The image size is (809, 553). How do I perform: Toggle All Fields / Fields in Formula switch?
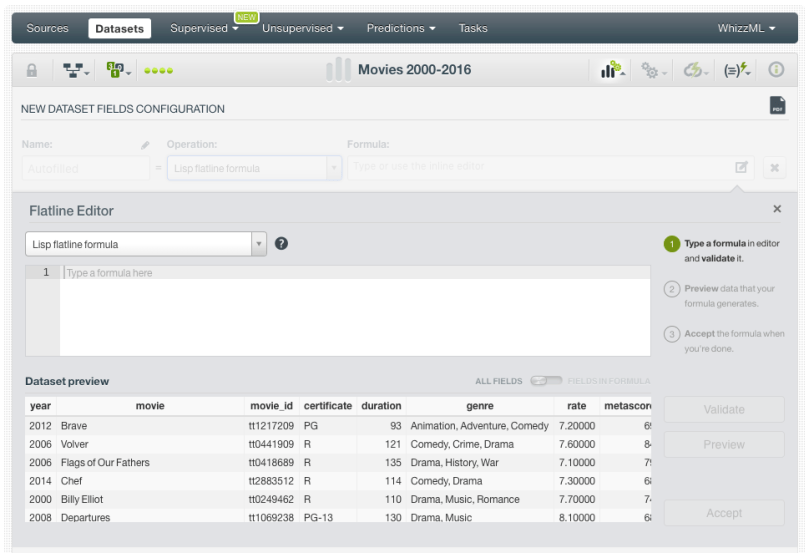click(547, 381)
